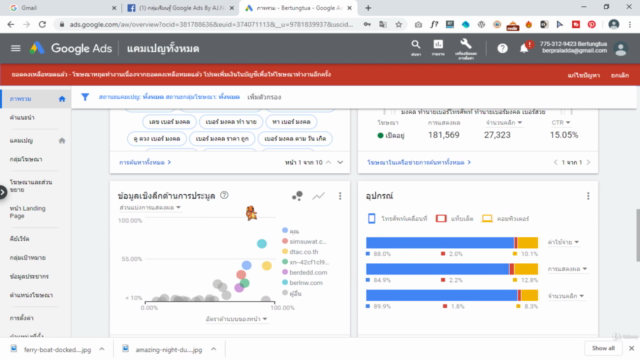Open auction insights card three-dot menu
The width and height of the screenshot is (640, 360).
340,196
